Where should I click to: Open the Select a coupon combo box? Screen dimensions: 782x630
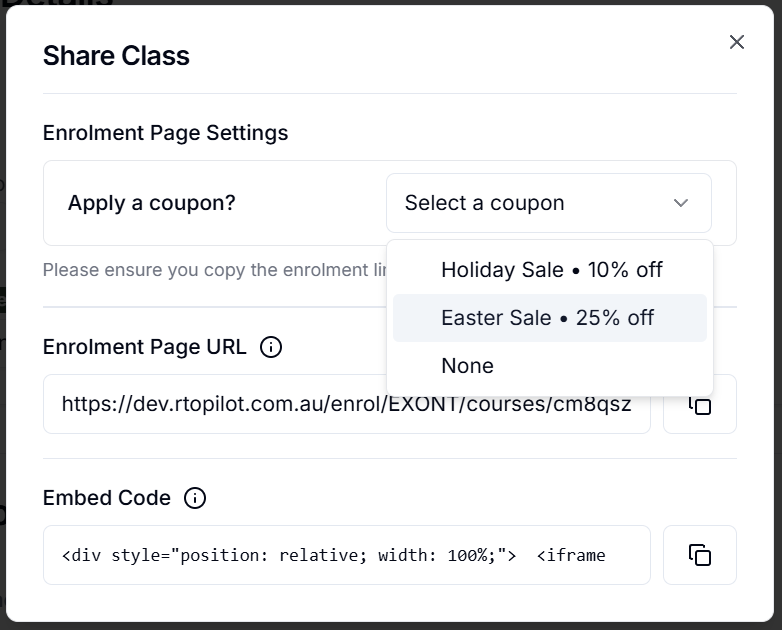click(x=549, y=203)
